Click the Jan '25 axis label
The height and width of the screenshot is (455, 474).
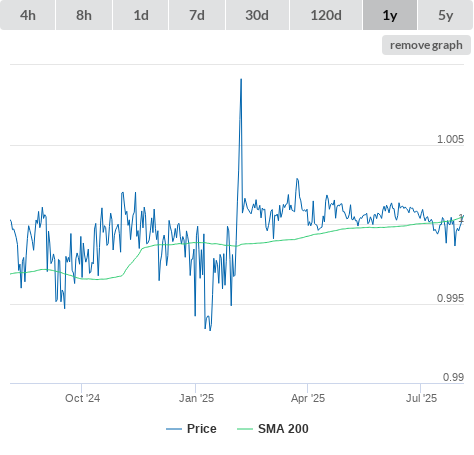[x=196, y=398]
